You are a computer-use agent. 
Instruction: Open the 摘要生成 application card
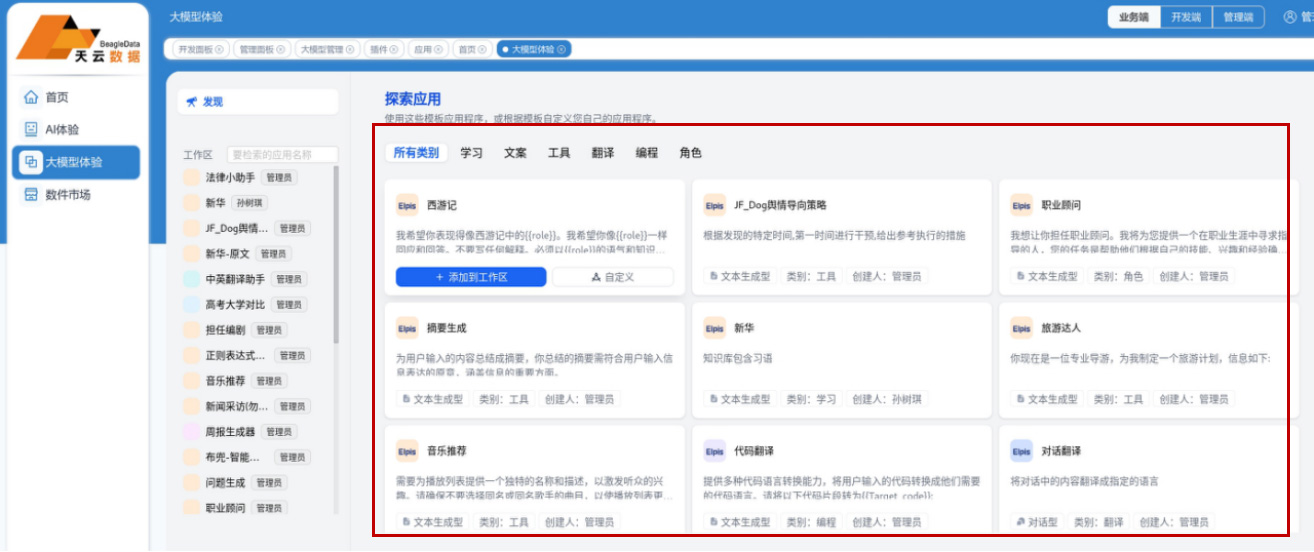coord(535,360)
